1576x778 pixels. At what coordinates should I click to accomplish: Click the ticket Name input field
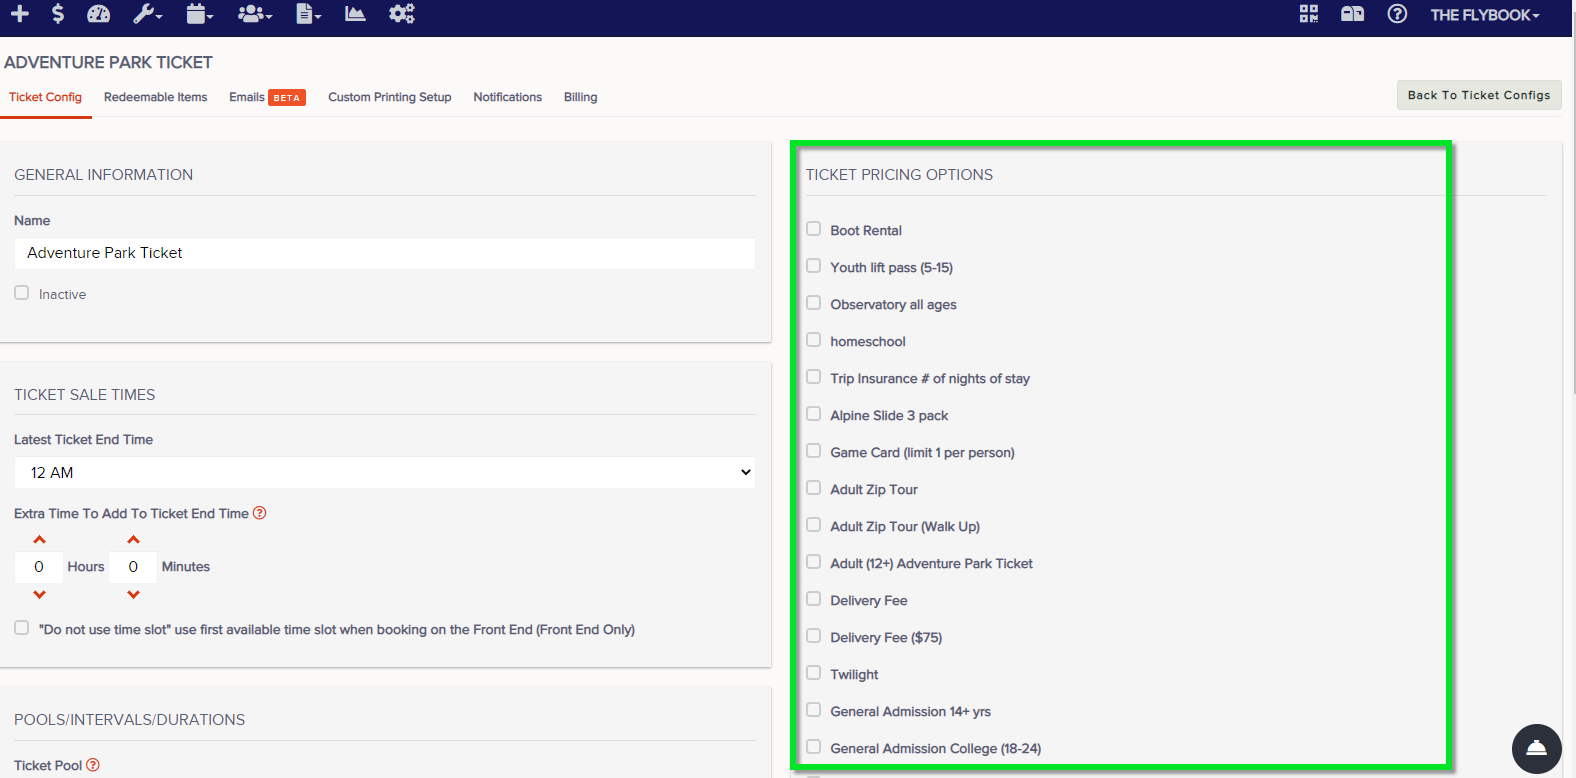[x=385, y=253]
